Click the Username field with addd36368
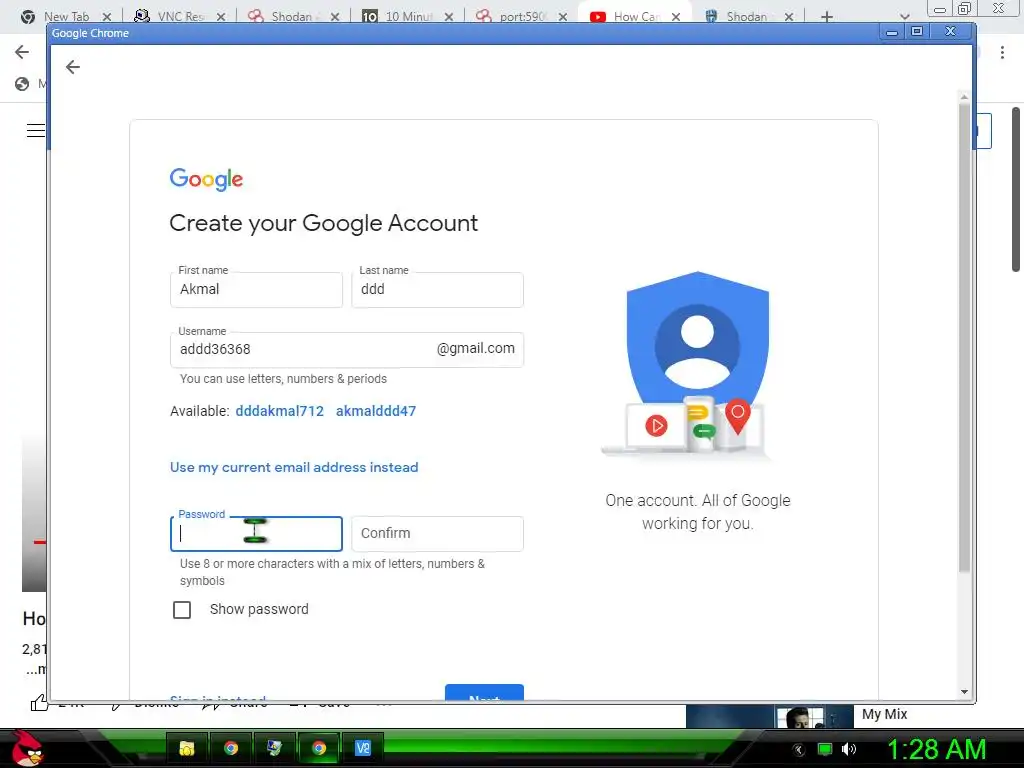 (346, 349)
